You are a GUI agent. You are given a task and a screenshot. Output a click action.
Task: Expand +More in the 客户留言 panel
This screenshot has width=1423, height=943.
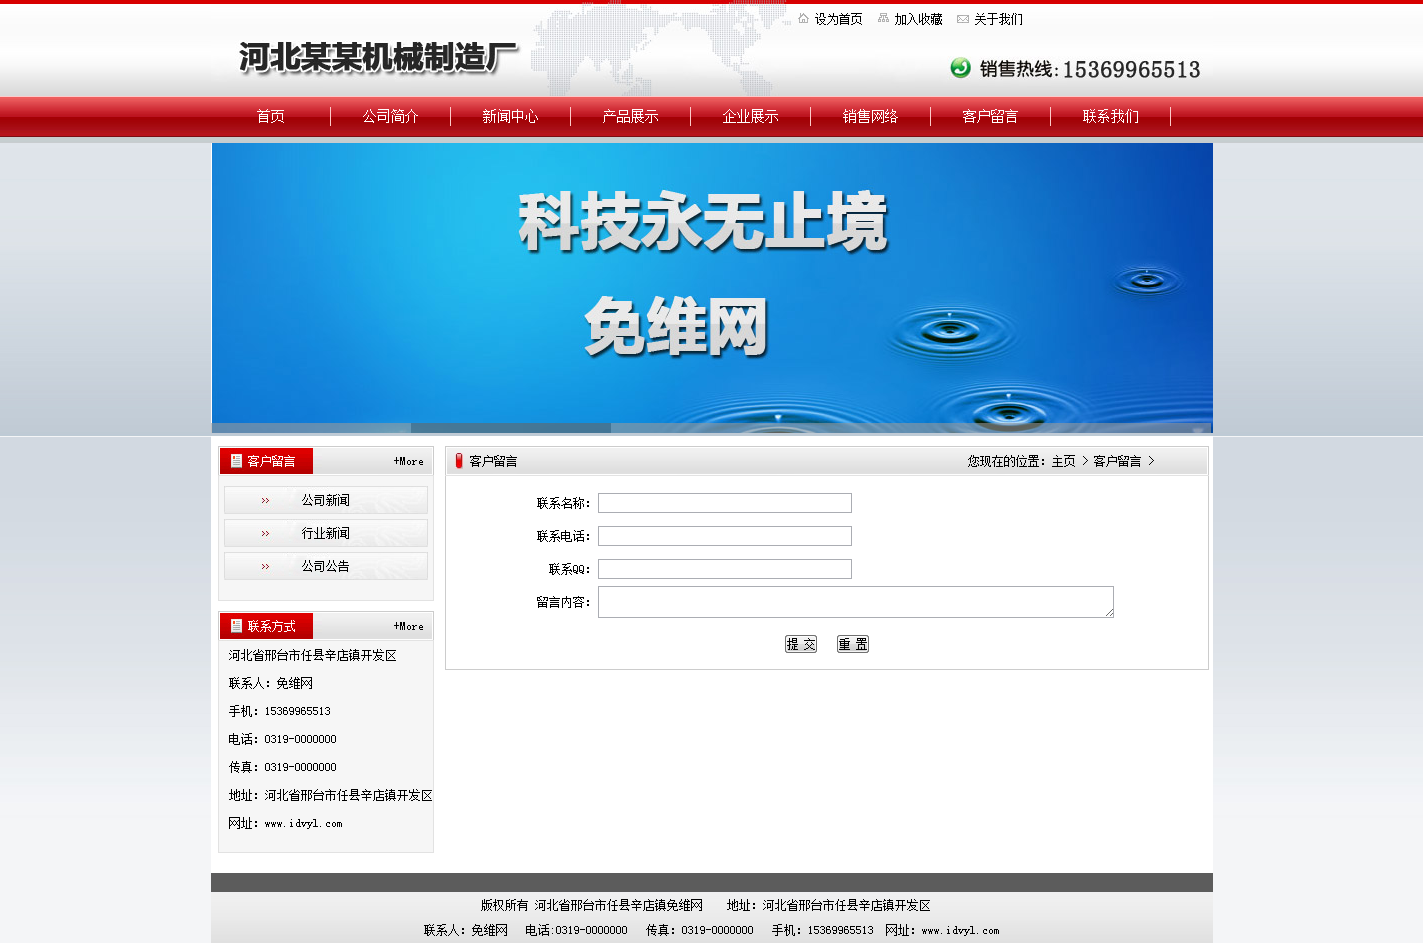coord(408,461)
